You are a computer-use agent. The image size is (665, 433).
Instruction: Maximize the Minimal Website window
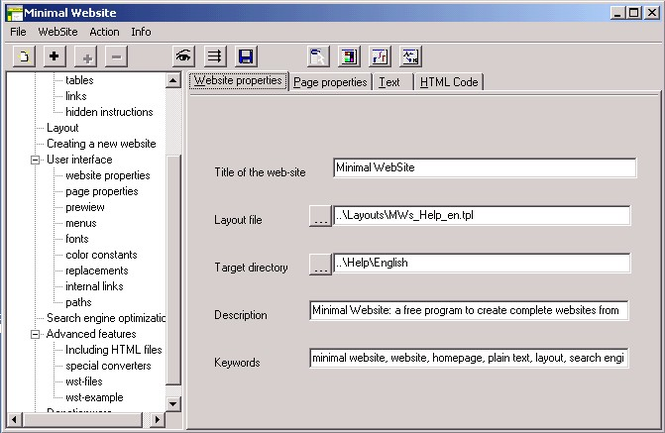(634, 13)
